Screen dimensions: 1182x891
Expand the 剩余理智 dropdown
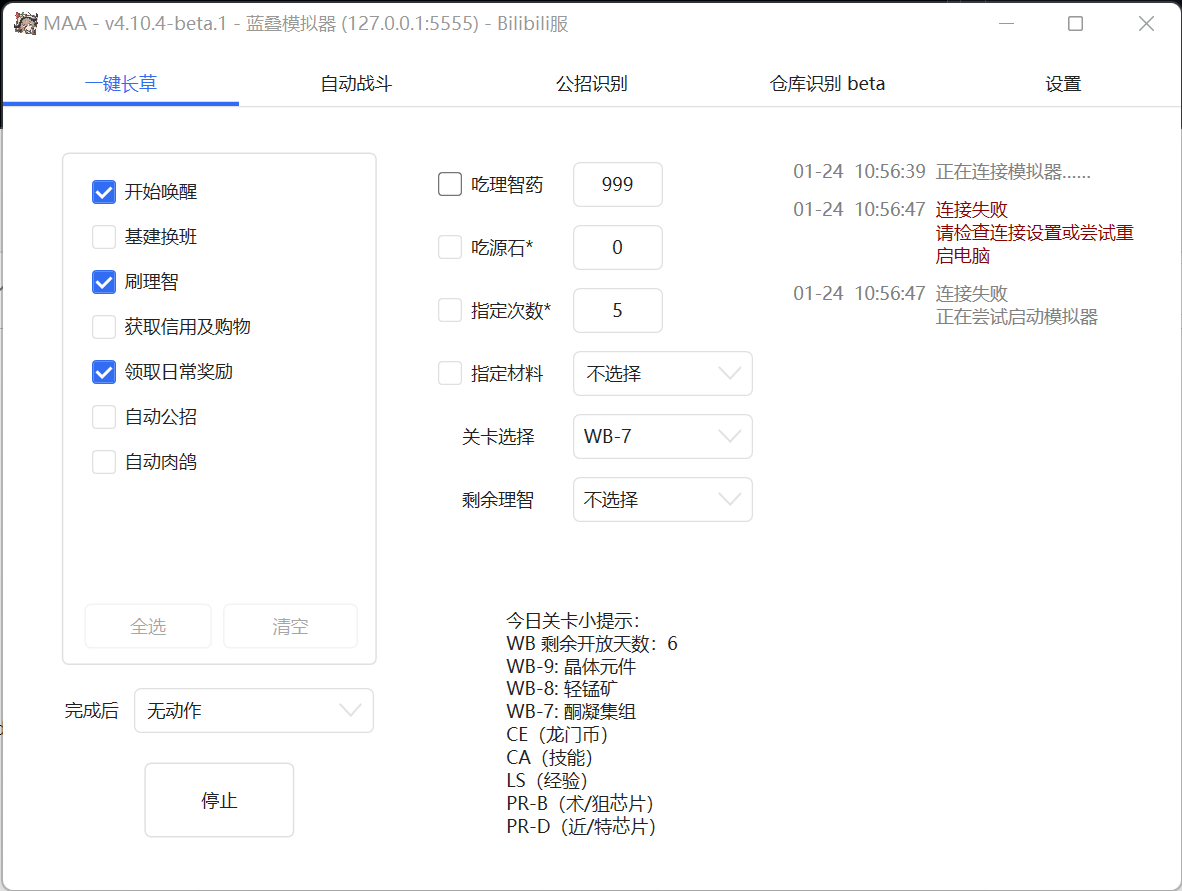tap(662, 499)
